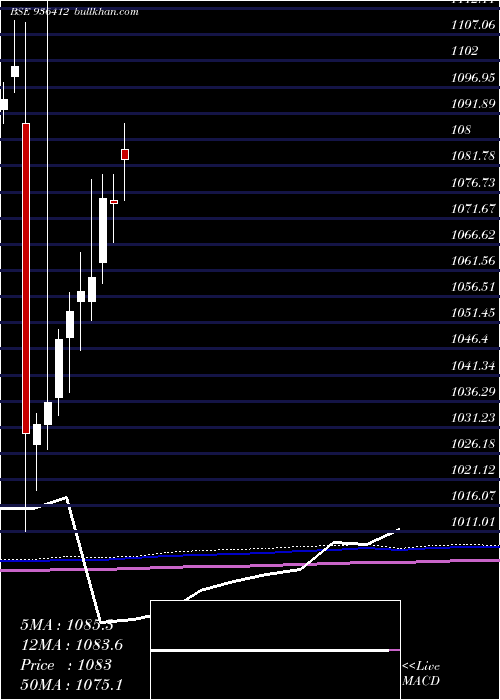Click the <<Live MACD label

tap(421, 674)
